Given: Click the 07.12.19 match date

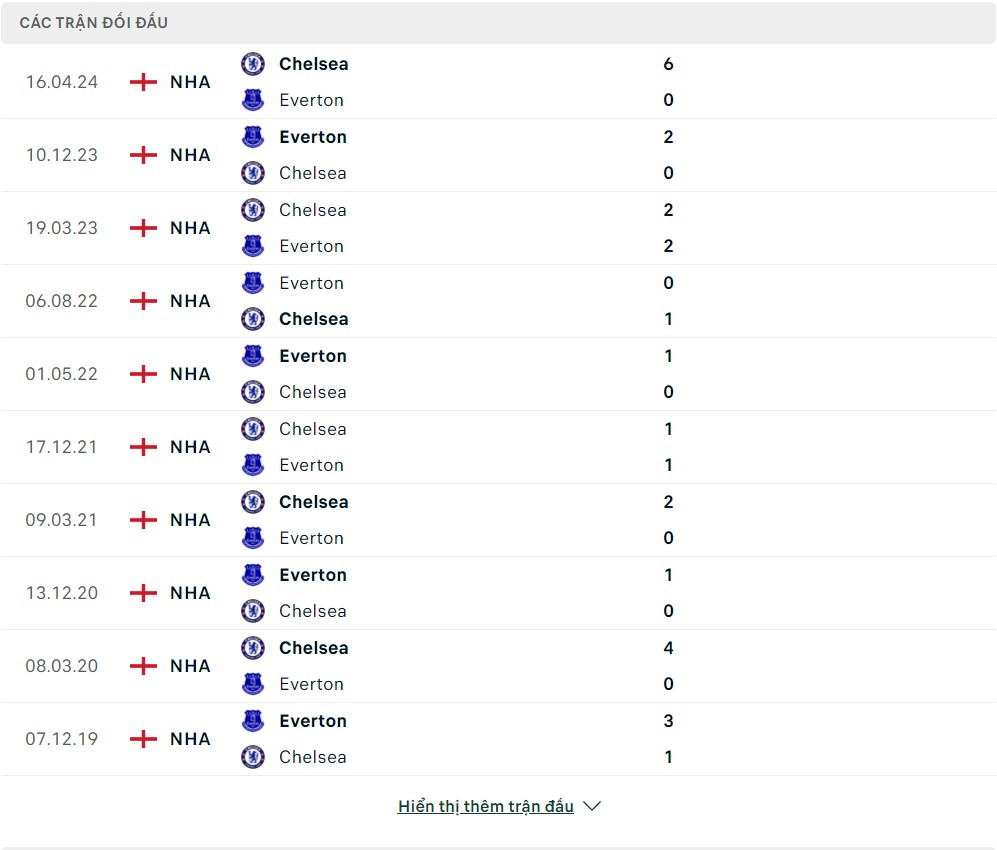Looking at the screenshot, I should tap(62, 739).
